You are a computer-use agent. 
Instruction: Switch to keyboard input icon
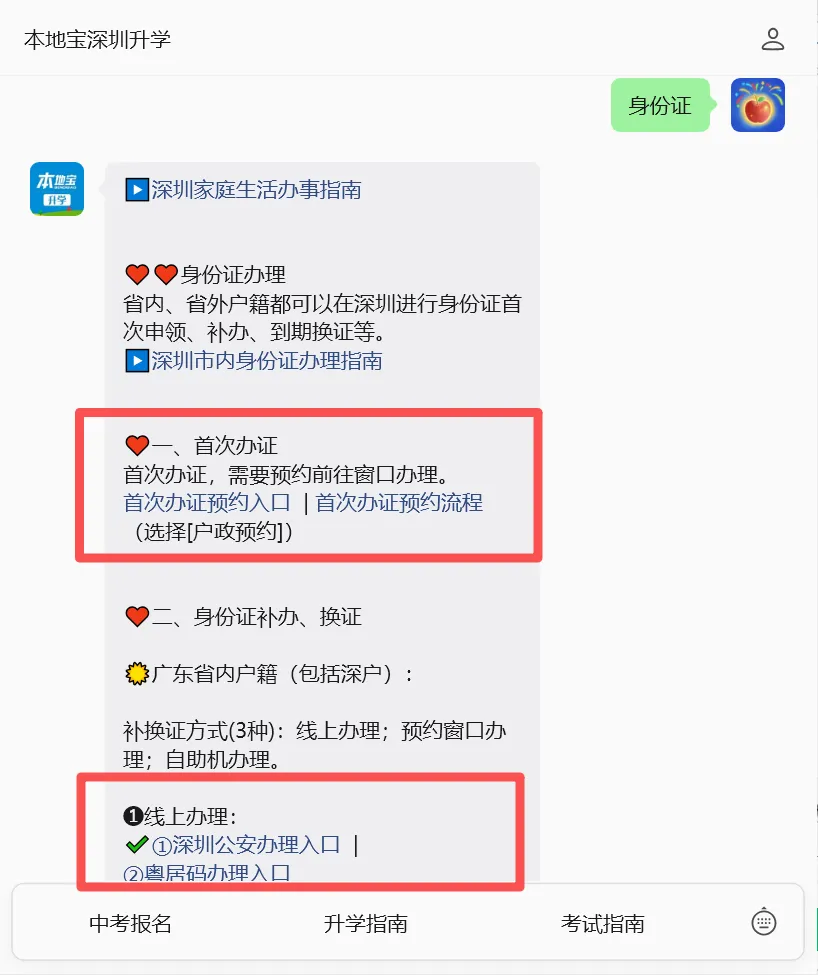[763, 922]
